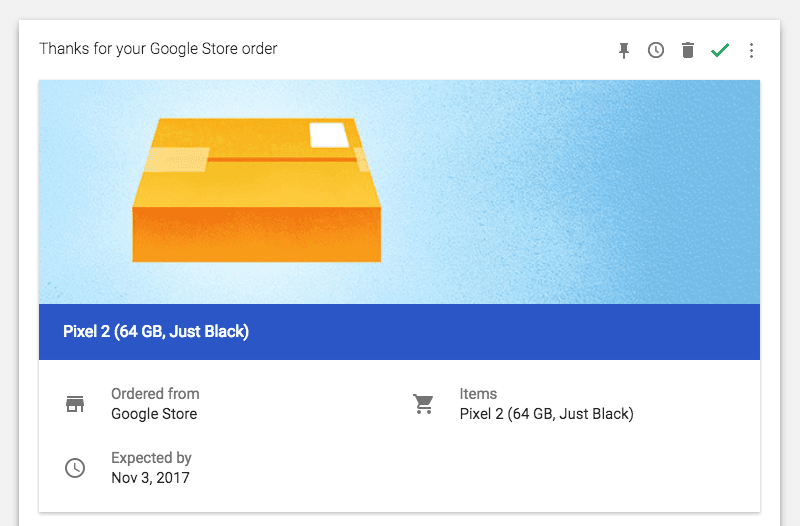Mark the email done with green checkmark
The height and width of the screenshot is (526, 800).
(720, 50)
